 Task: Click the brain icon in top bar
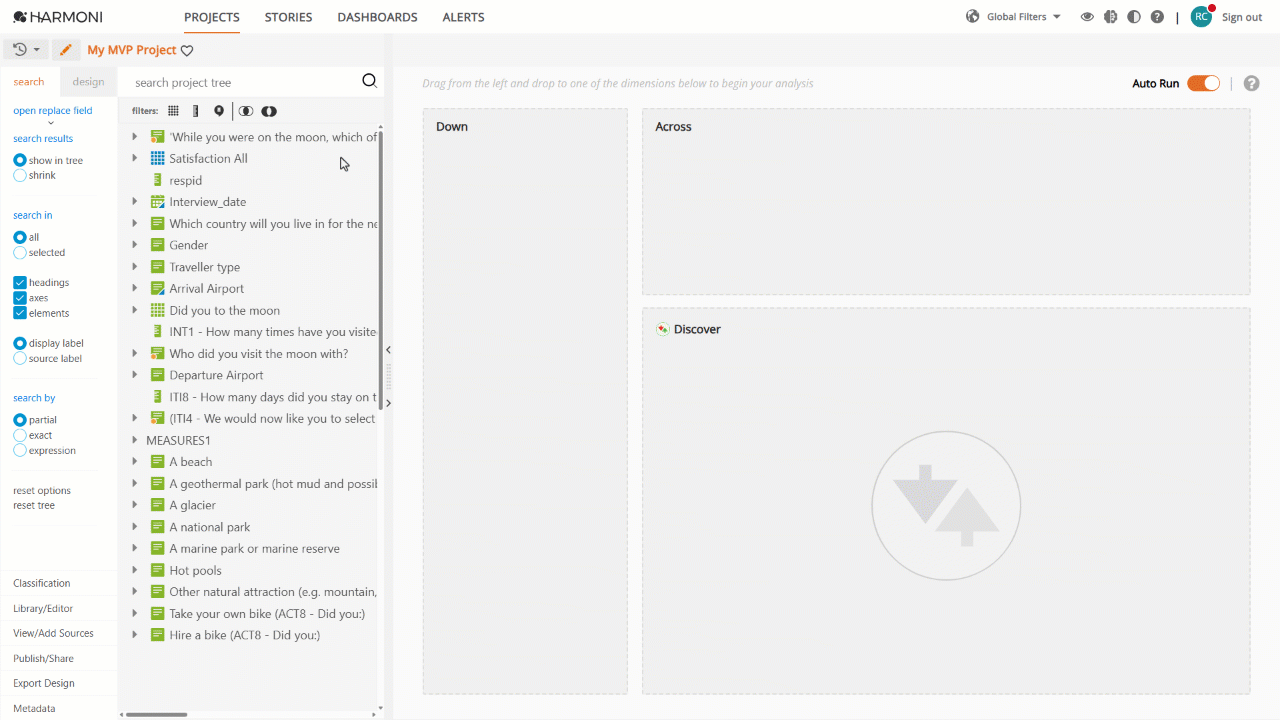click(x=1111, y=17)
